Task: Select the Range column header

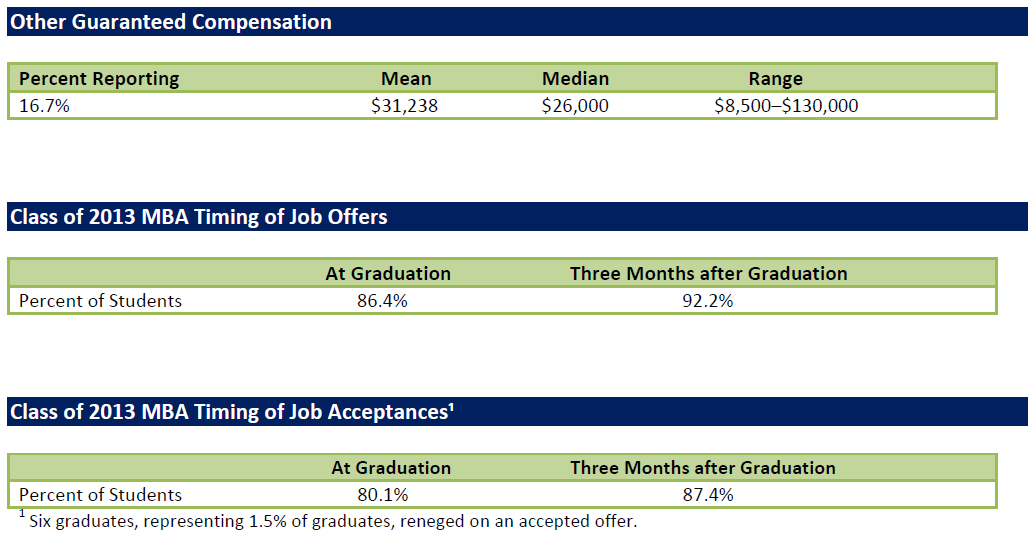Action: pos(775,79)
